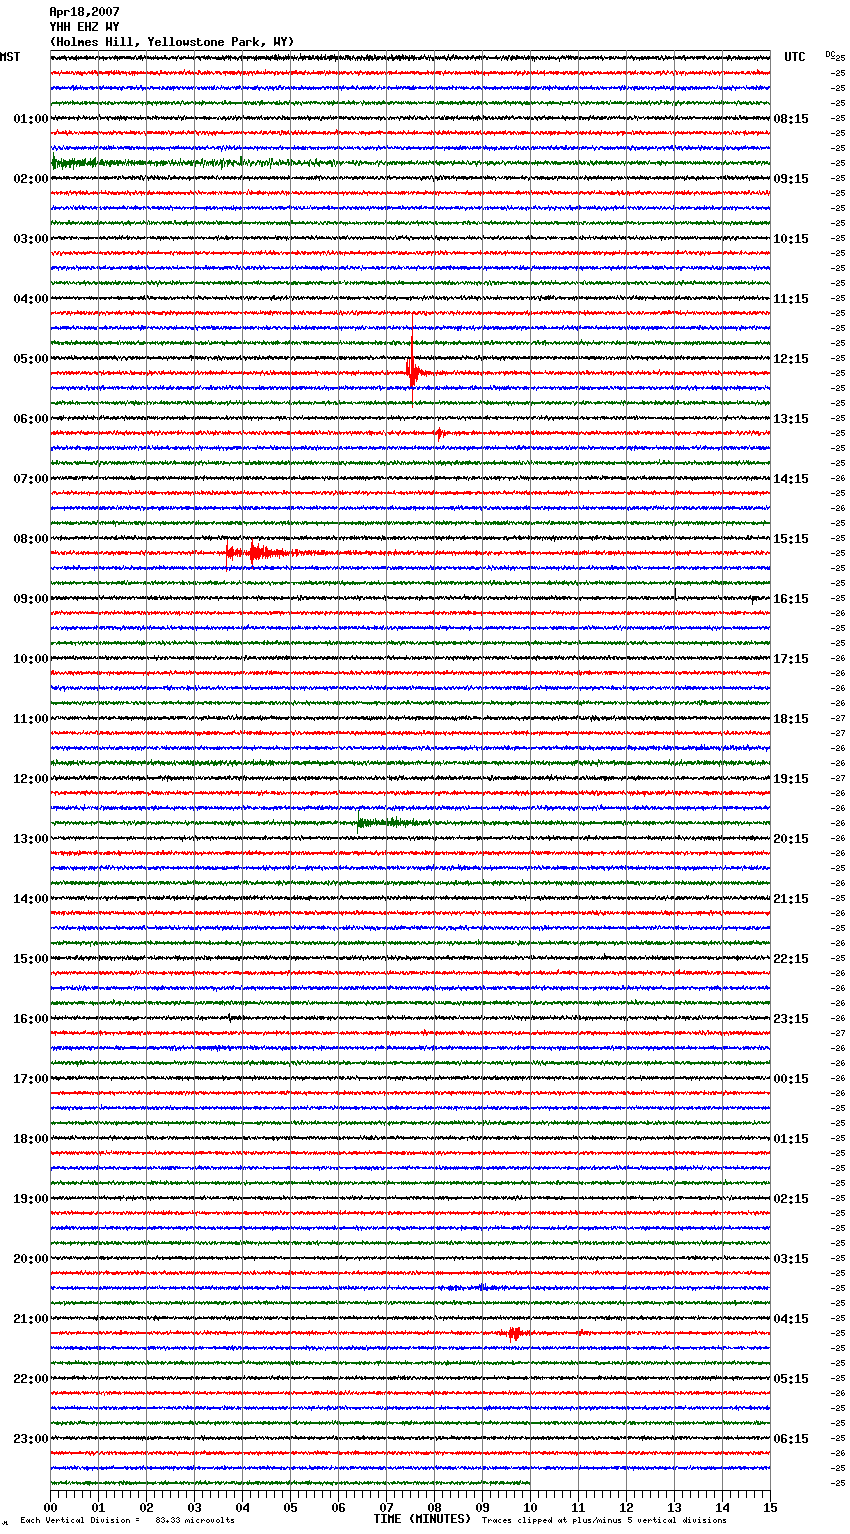This screenshot has width=850, height=1534.
Task: Click the 22:15 UTC time label
Action: tap(791, 959)
